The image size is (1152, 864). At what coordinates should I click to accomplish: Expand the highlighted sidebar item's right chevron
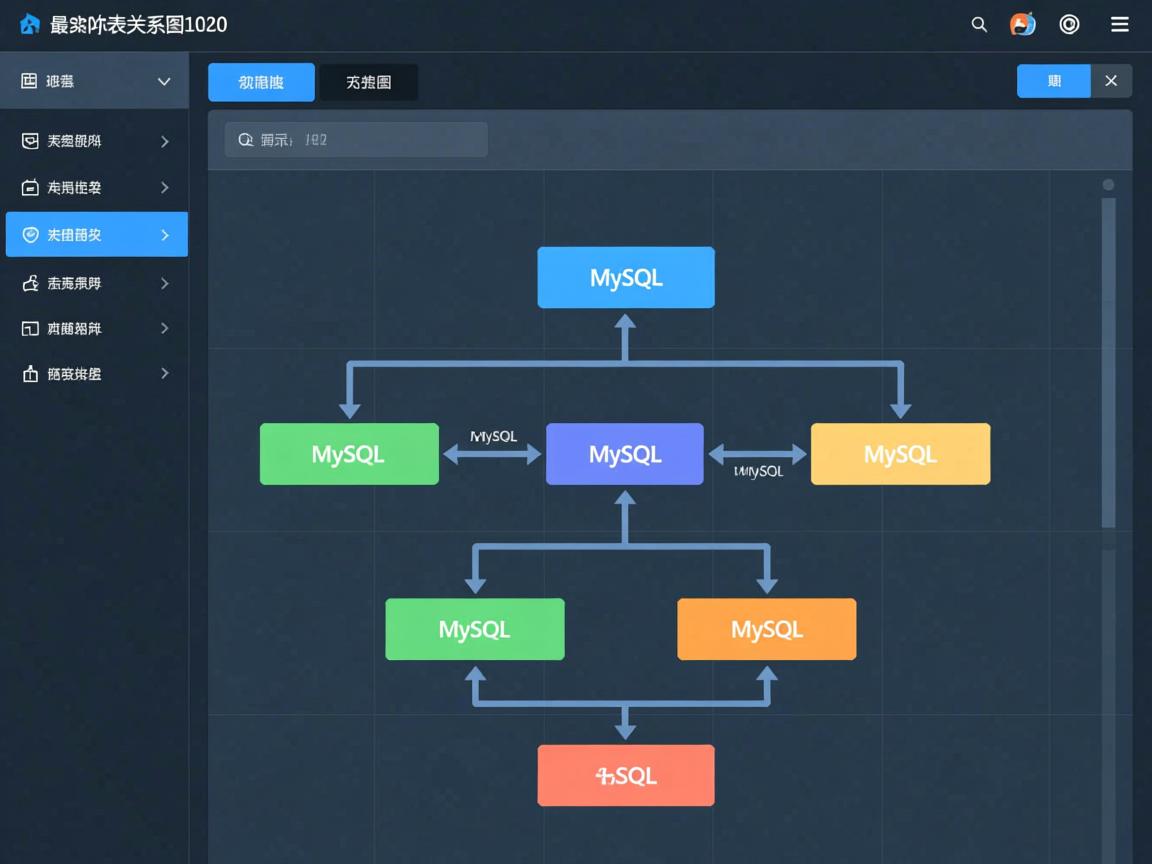166,234
